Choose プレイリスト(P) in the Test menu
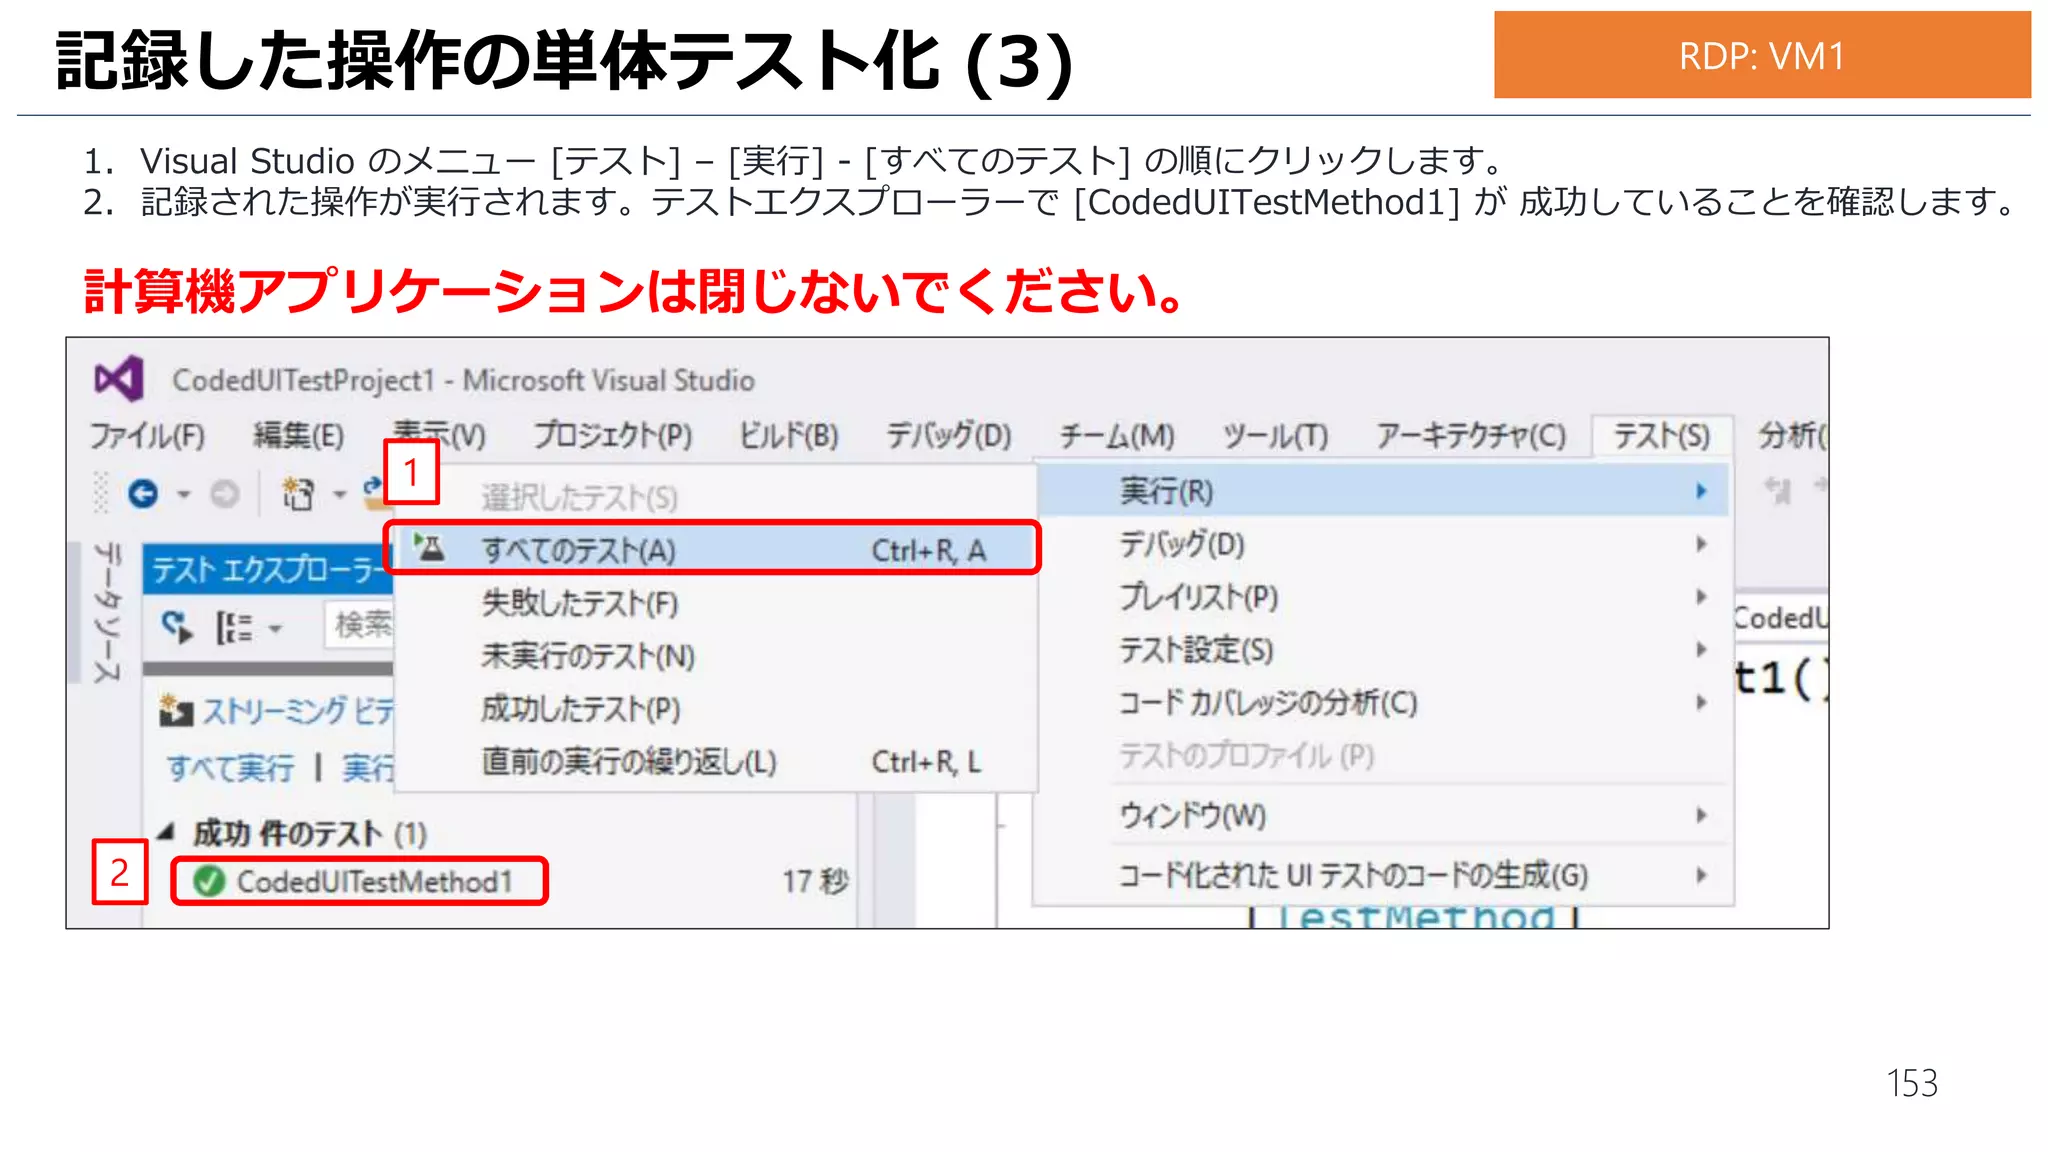Image resolution: width=2048 pixels, height=1152 pixels. 1383,597
